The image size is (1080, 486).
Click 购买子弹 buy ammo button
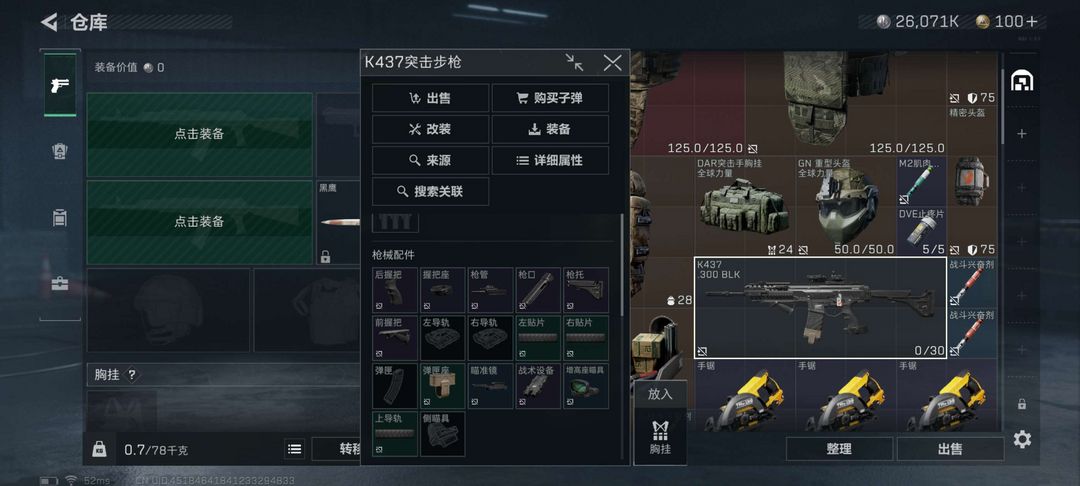coord(550,98)
